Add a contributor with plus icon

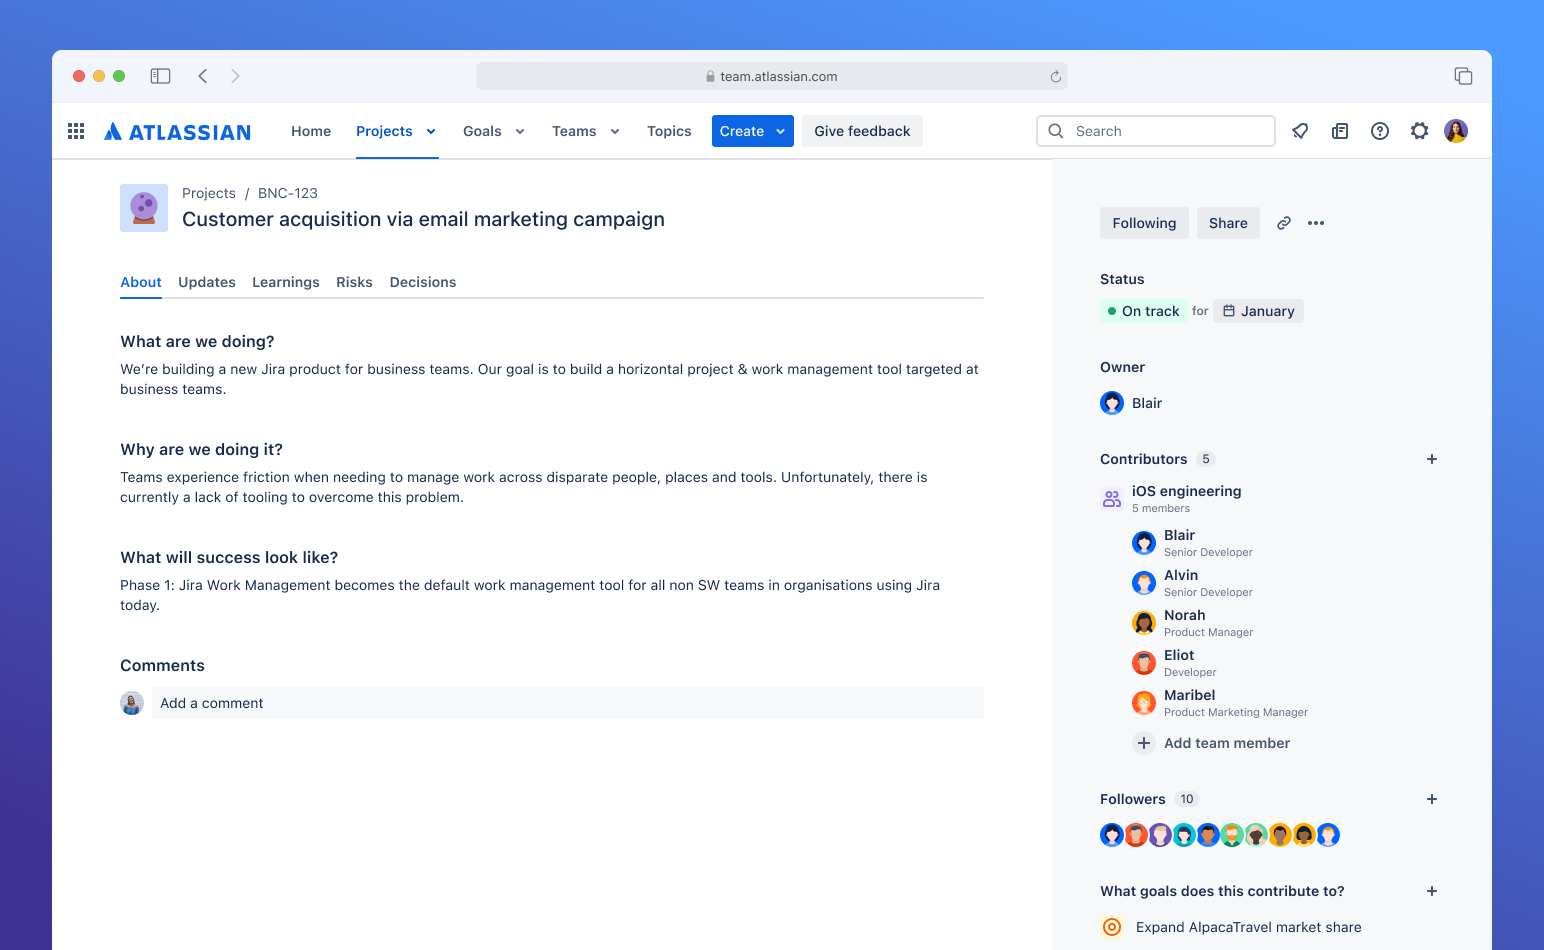tap(1432, 459)
